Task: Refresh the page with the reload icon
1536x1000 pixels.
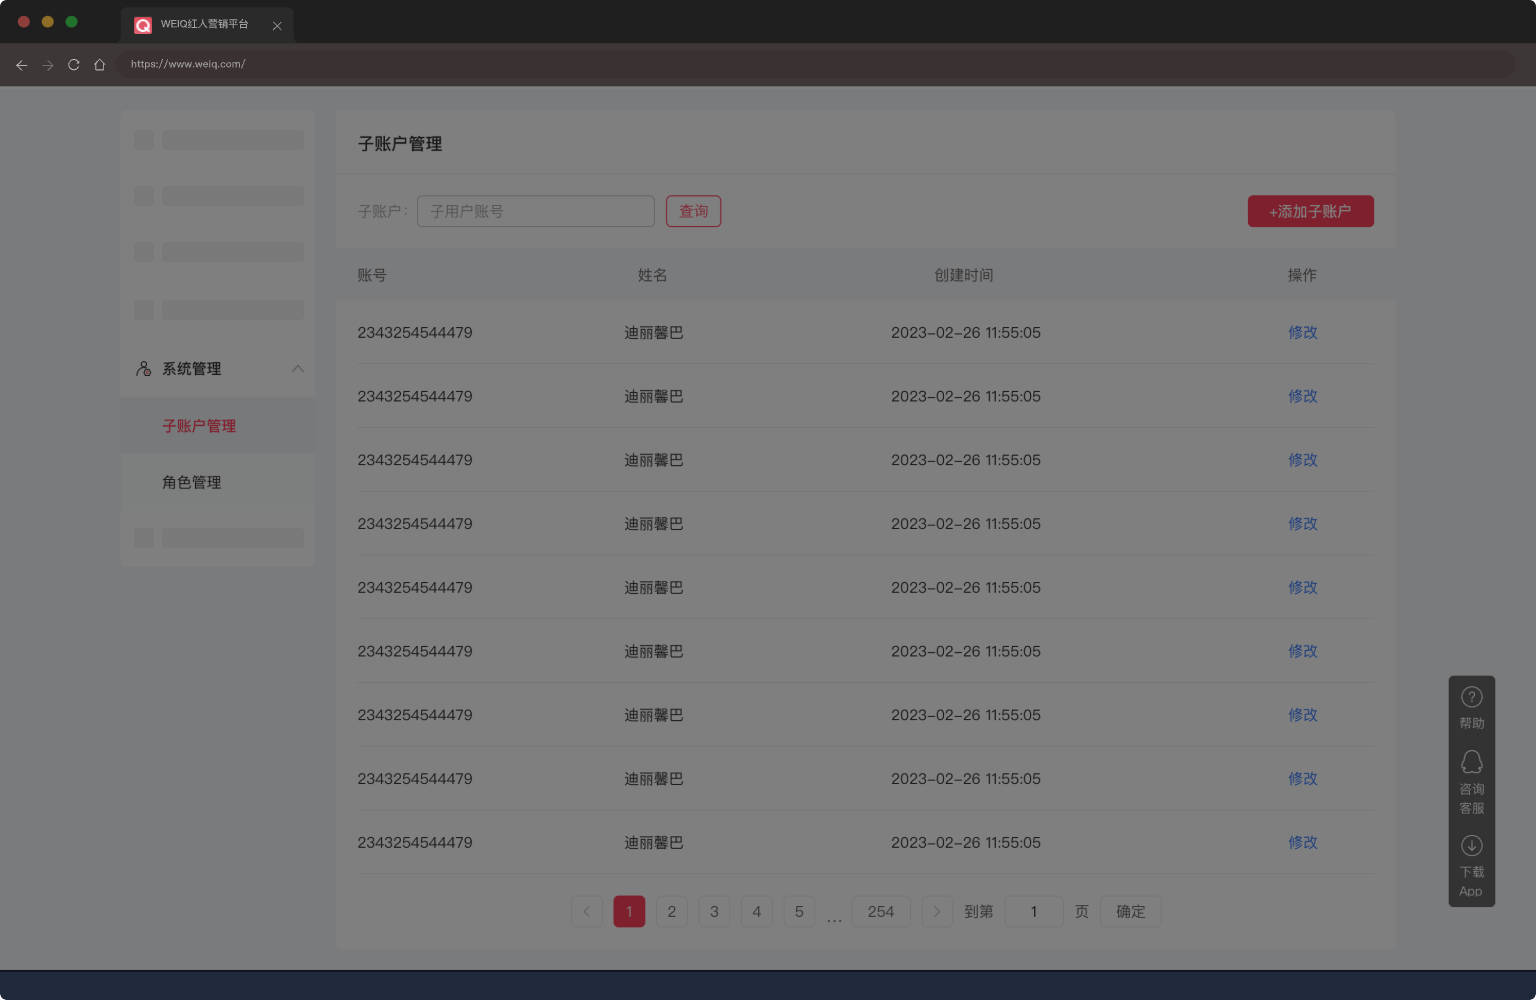Action: tap(73, 64)
